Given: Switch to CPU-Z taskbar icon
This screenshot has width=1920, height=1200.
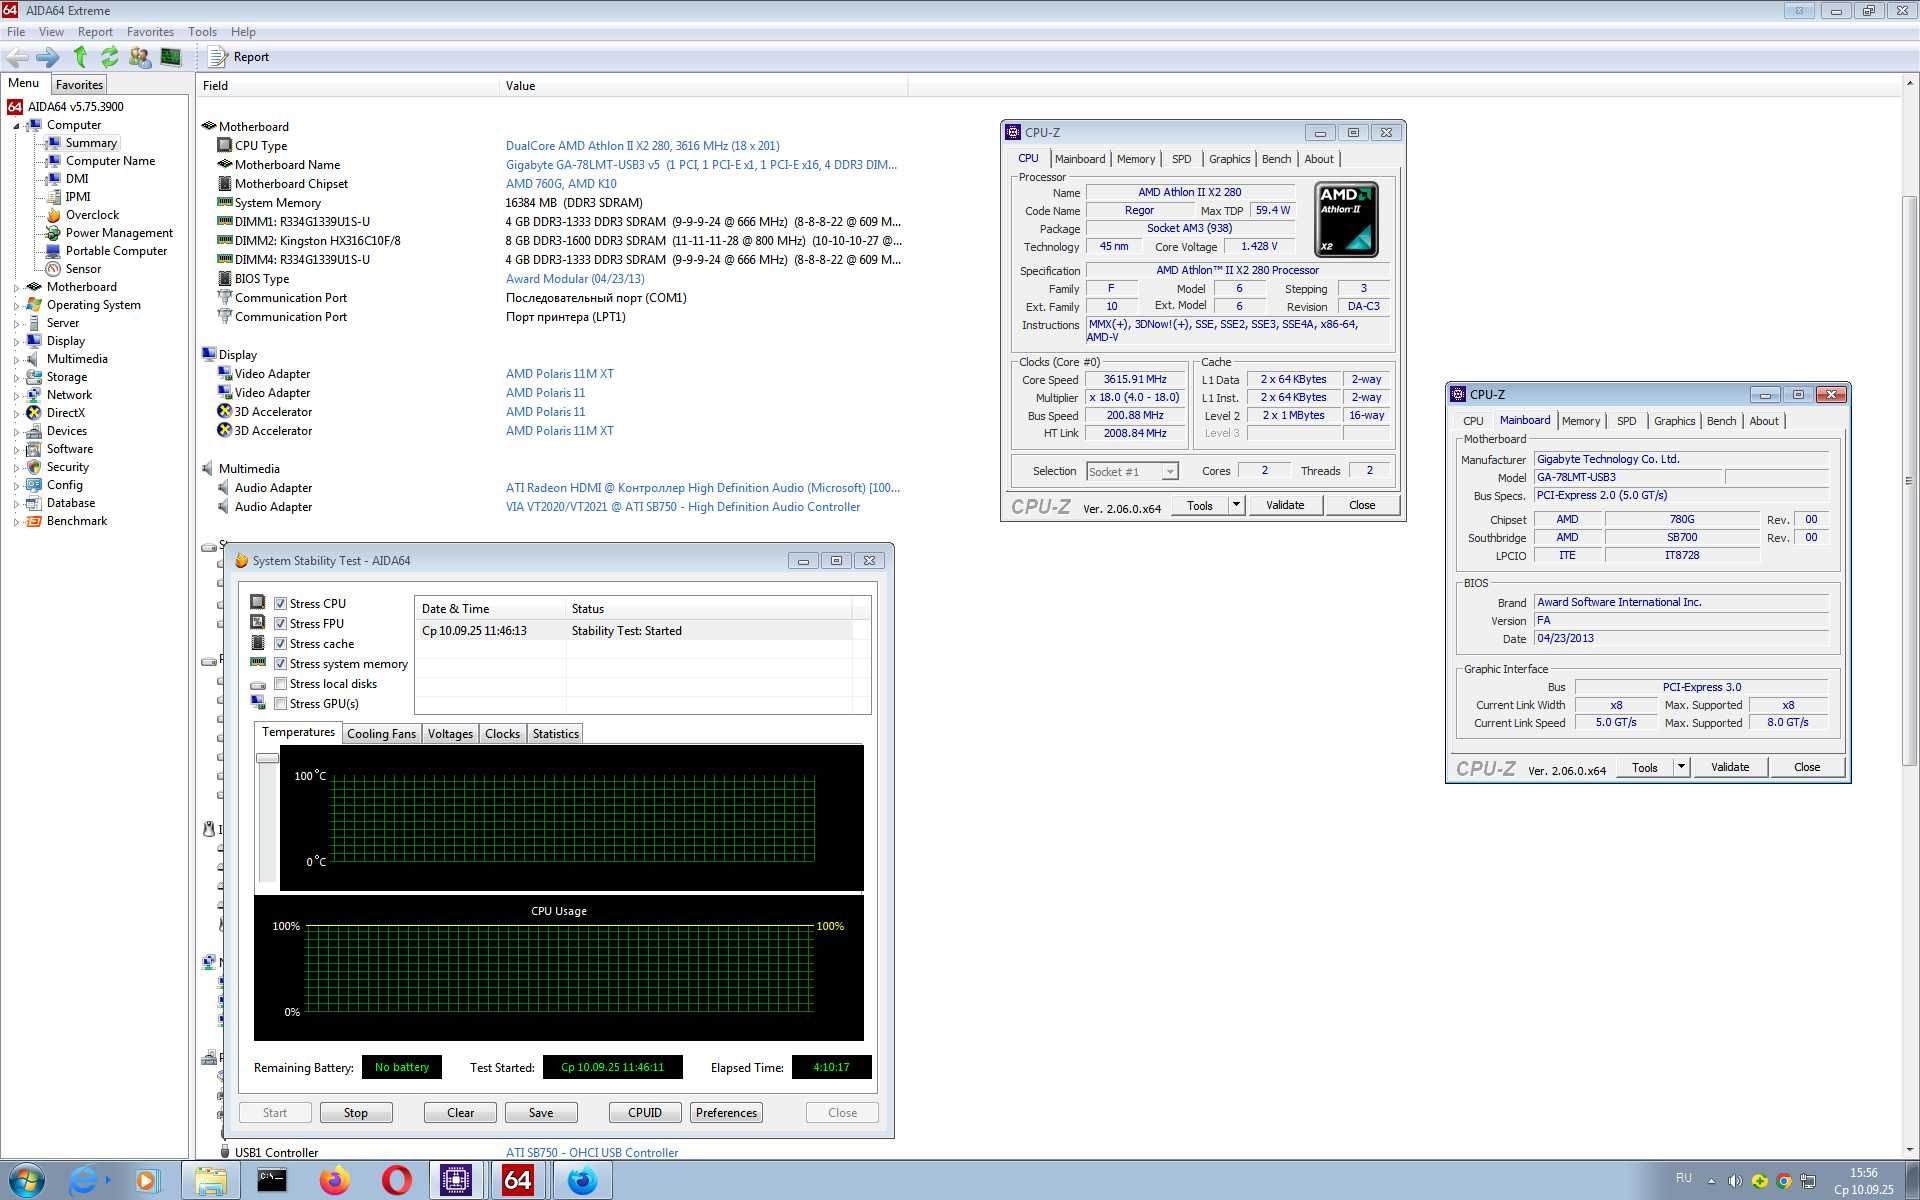Looking at the screenshot, I should [456, 1181].
